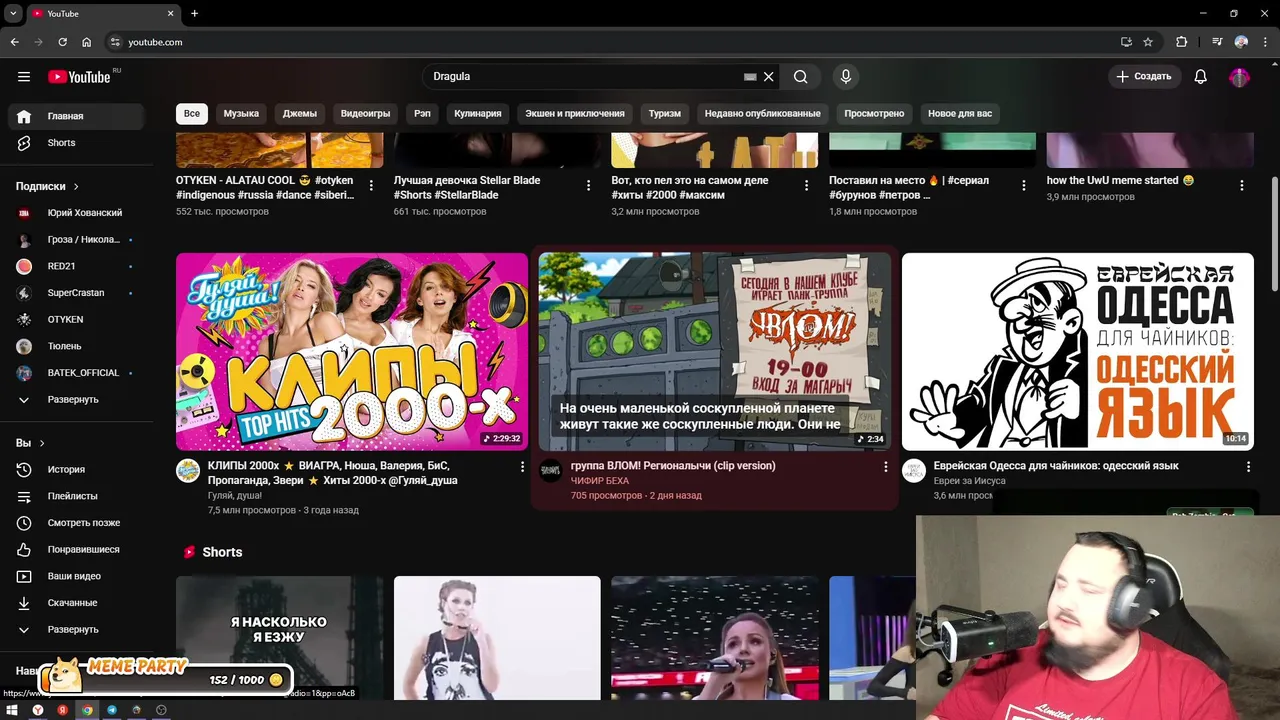Open a new browser tab
This screenshot has width=1280, height=720.
195,14
